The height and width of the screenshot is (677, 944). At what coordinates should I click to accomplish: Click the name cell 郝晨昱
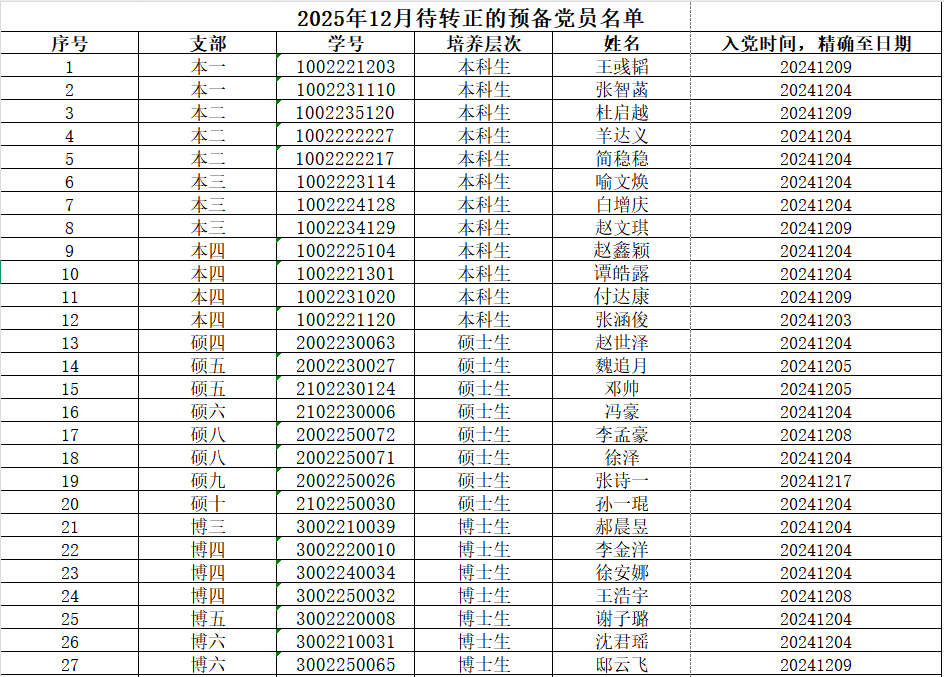click(x=622, y=527)
